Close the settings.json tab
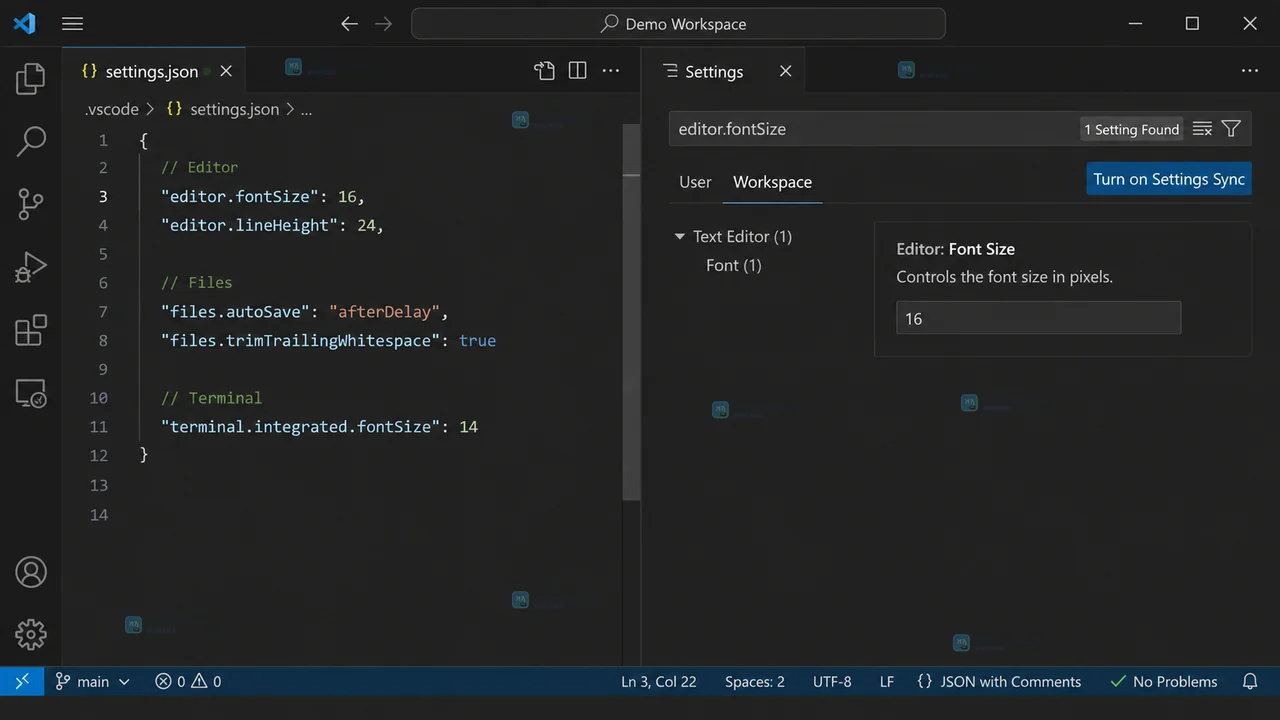1280x720 pixels. [226, 71]
